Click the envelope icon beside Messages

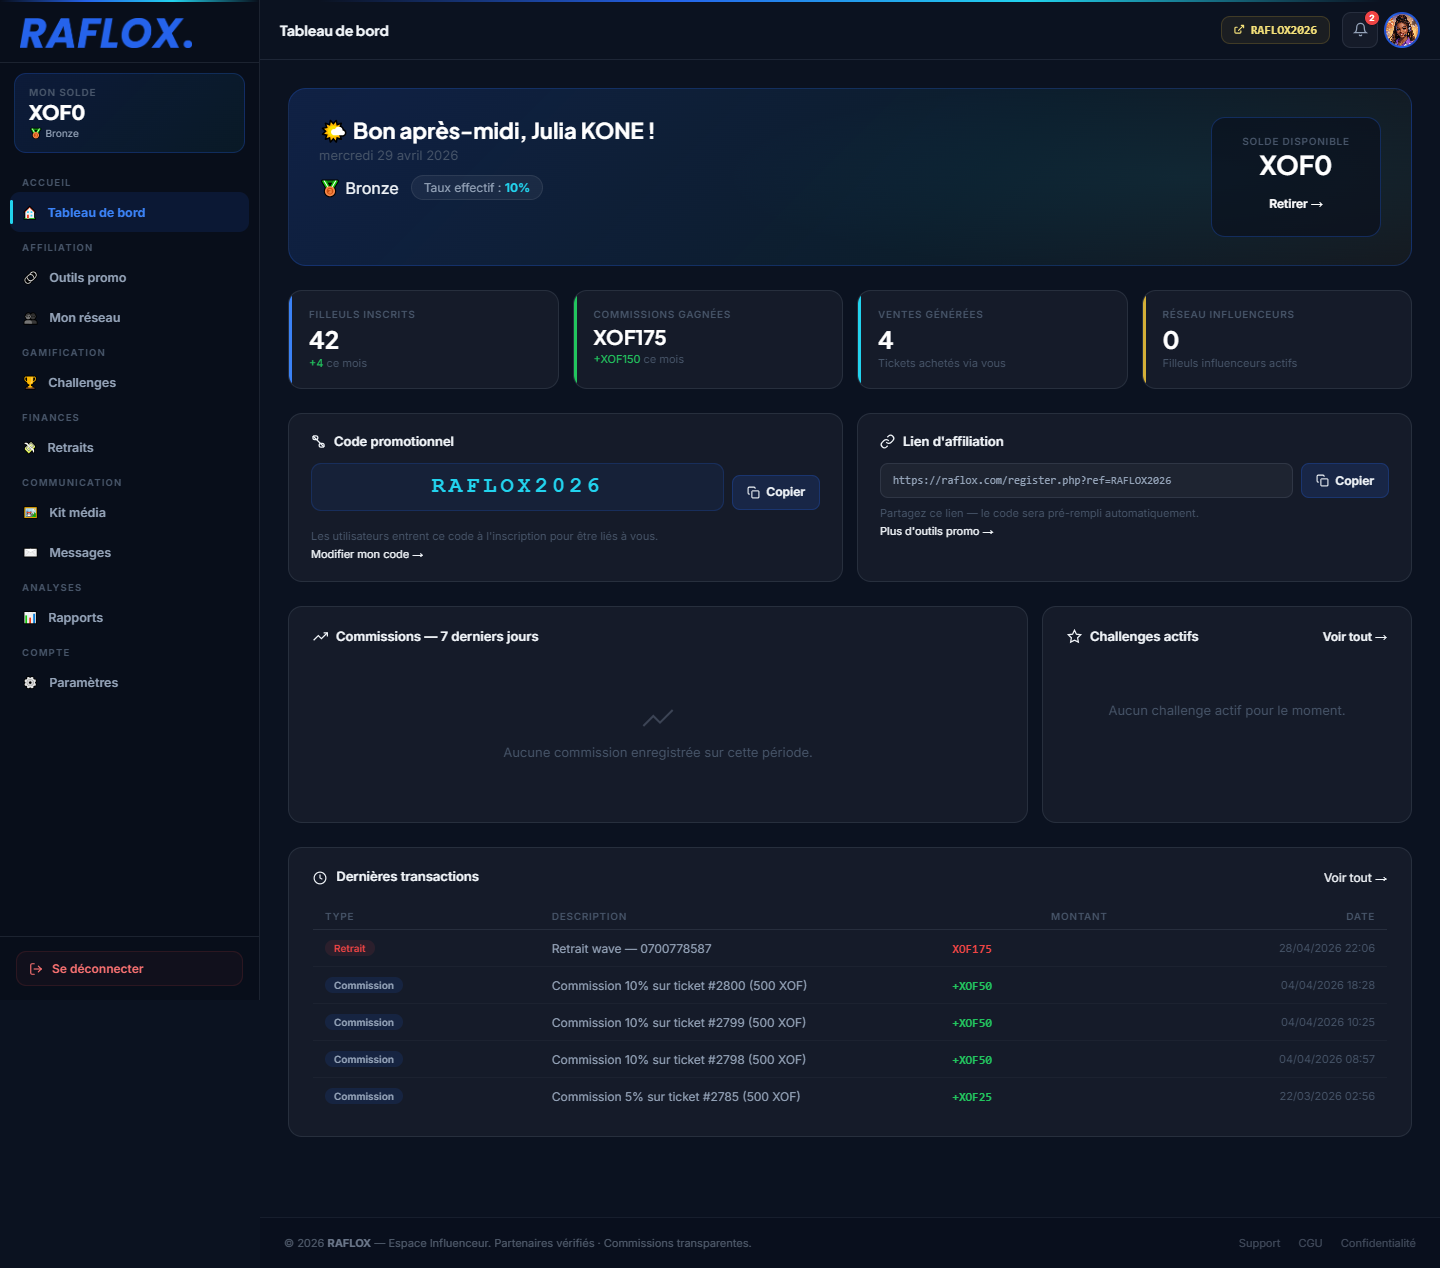[x=30, y=553]
